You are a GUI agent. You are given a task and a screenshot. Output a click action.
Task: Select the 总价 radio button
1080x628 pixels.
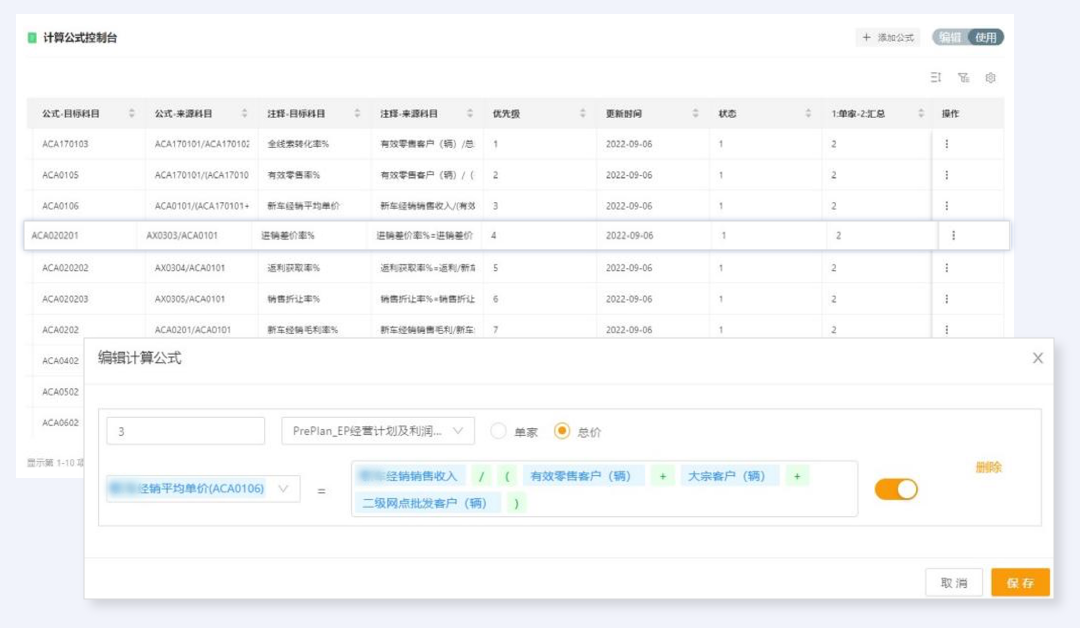(x=561, y=431)
